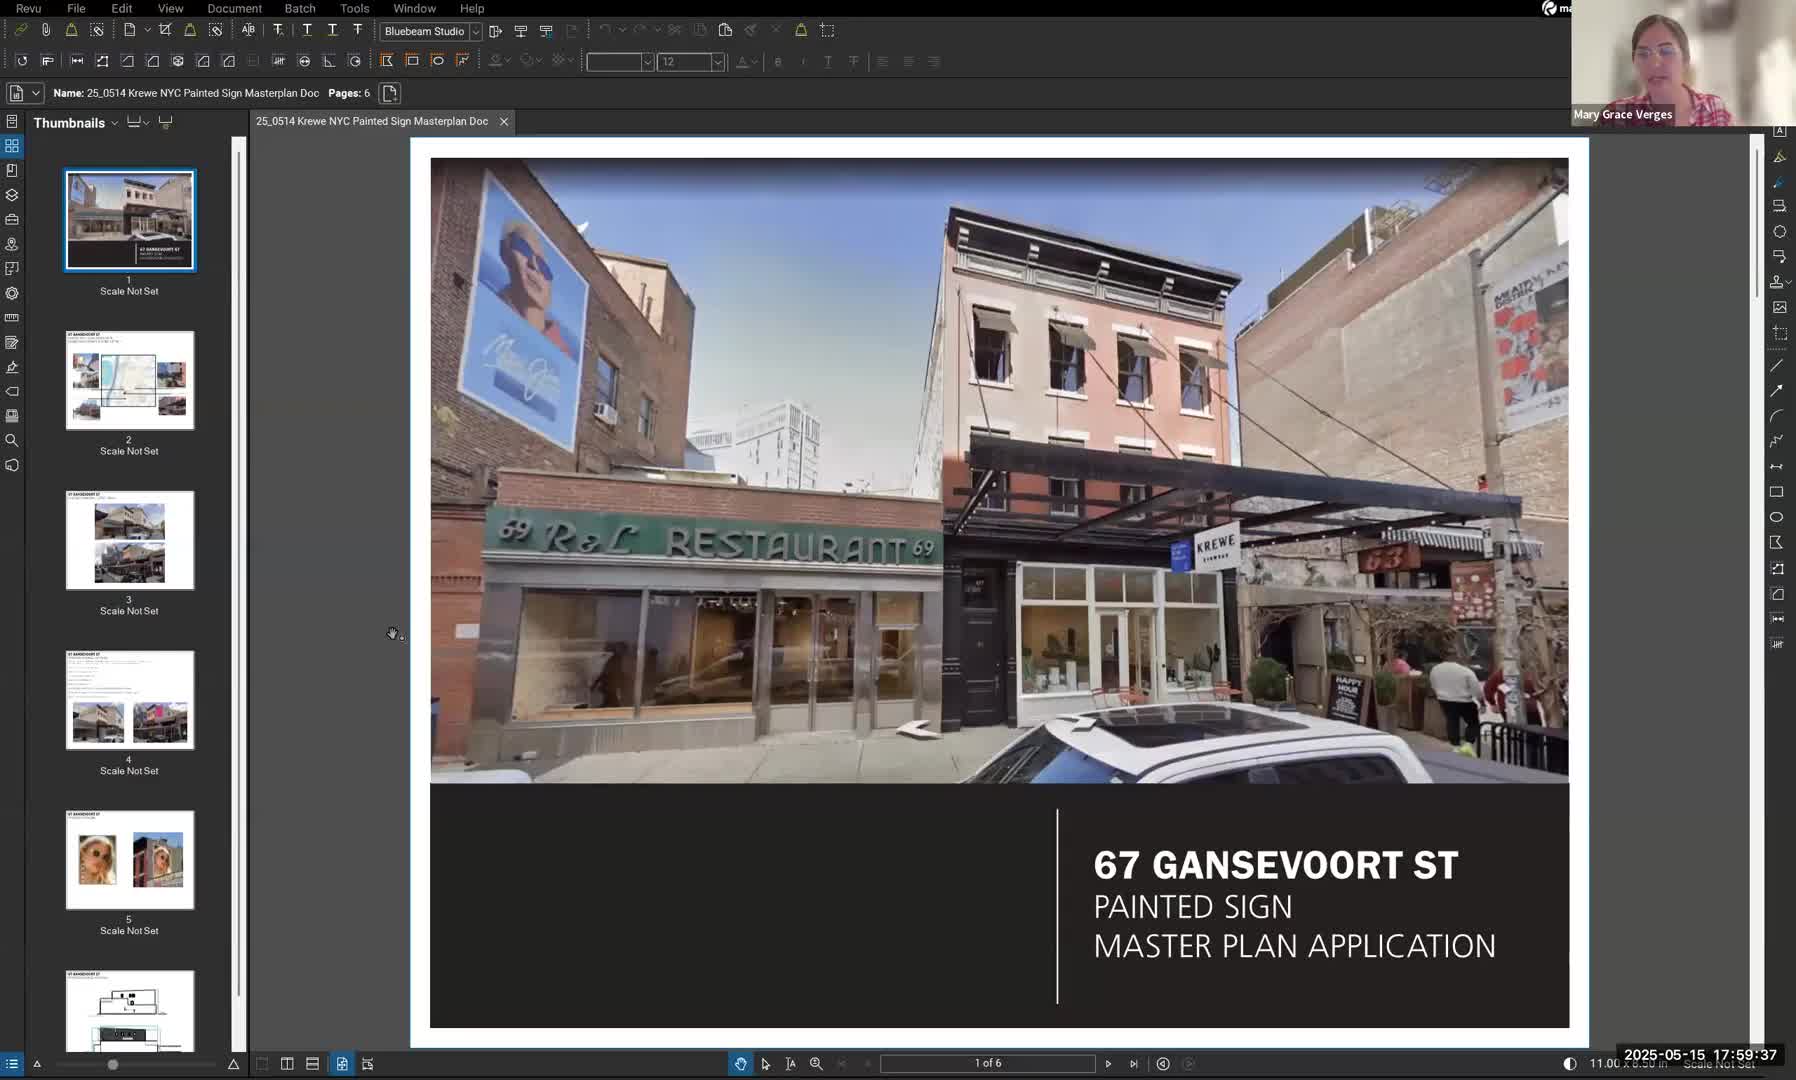Screen dimensions: 1796x1080
Task: Select the text Select tool
Action: 790,1064
